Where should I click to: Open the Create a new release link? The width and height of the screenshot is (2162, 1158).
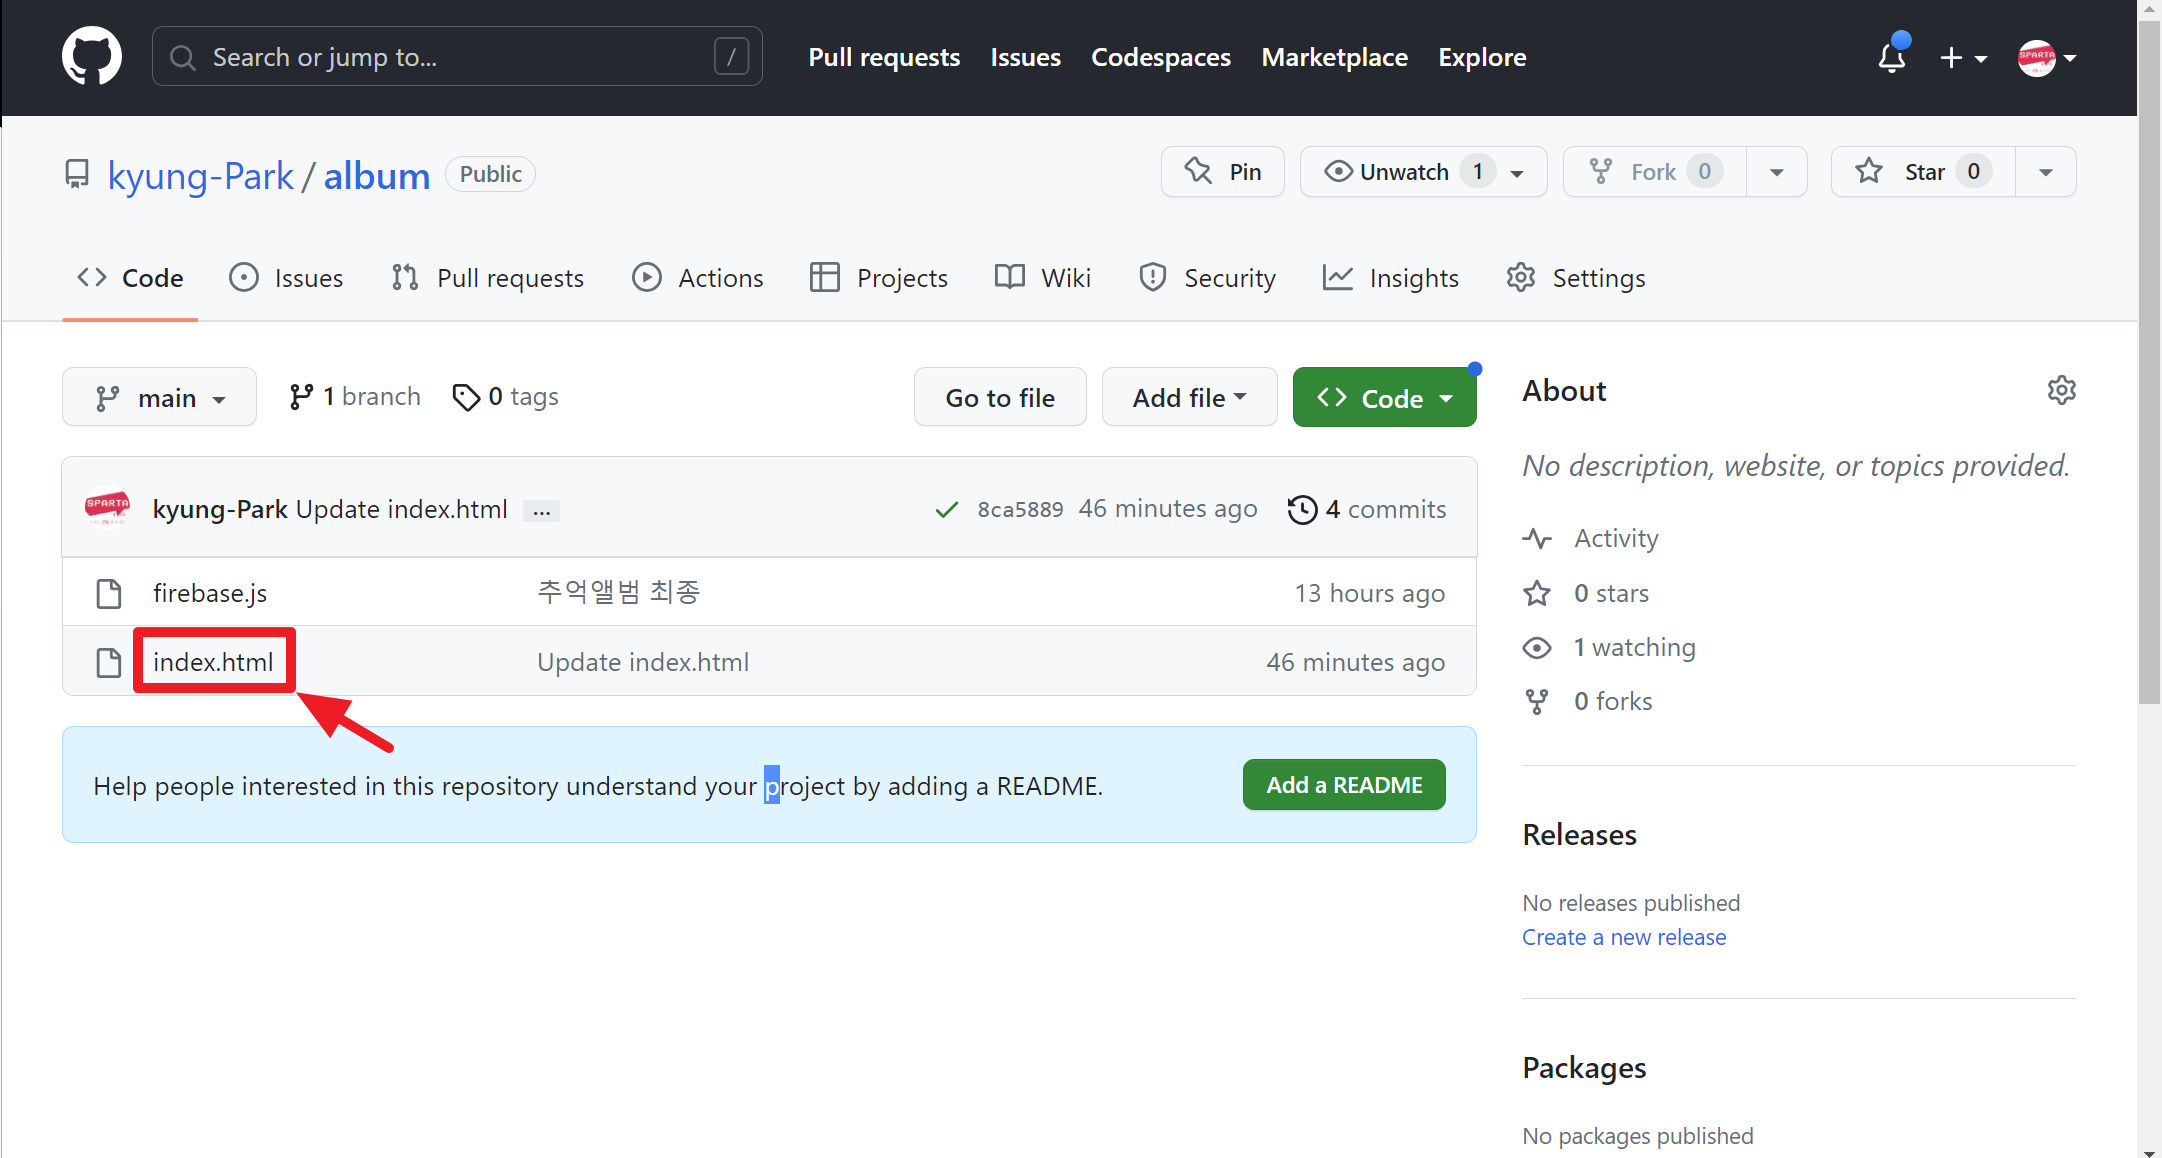coord(1623,937)
